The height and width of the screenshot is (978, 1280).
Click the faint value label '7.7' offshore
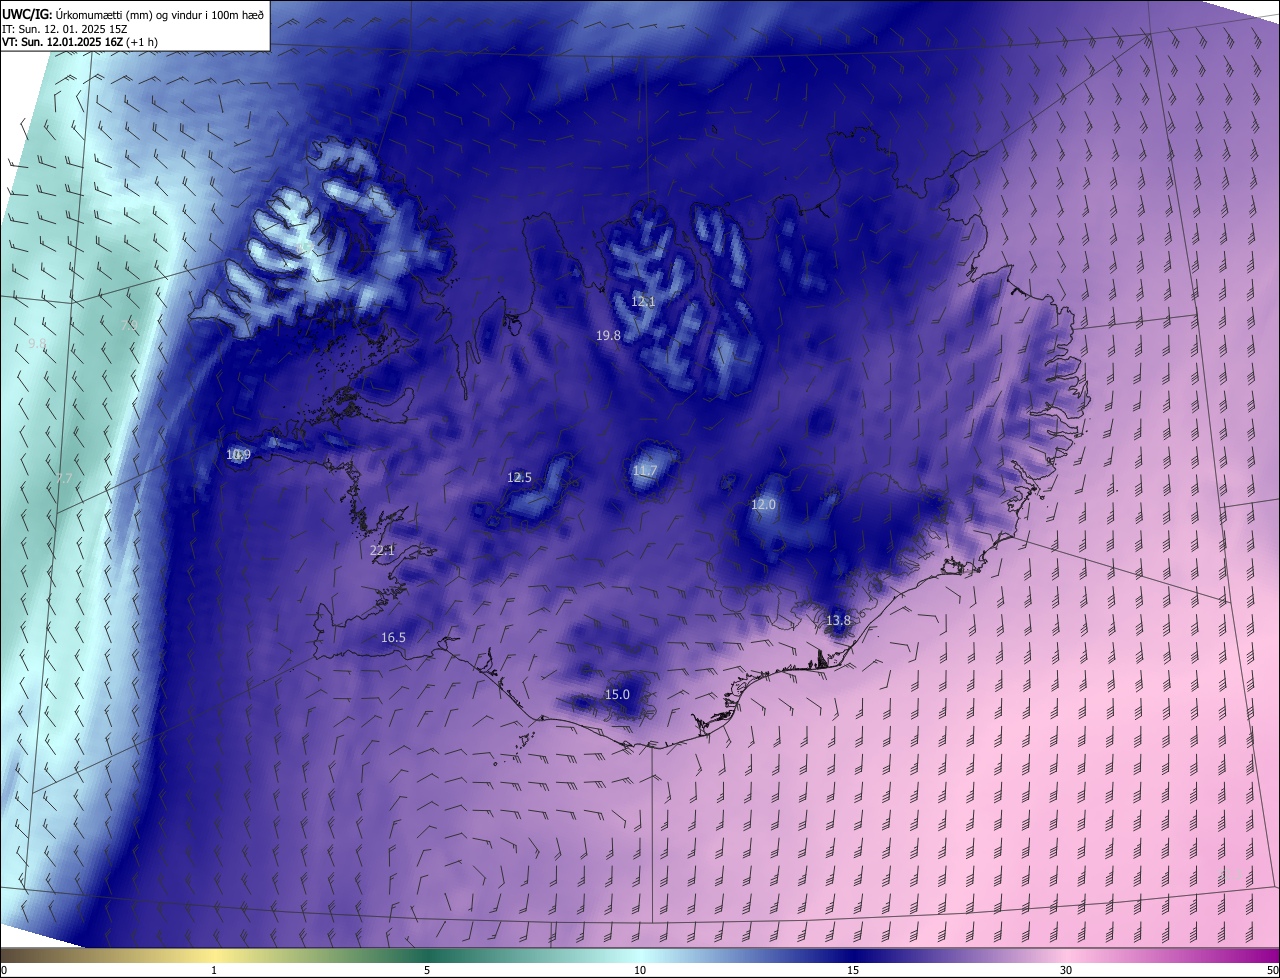point(63,479)
